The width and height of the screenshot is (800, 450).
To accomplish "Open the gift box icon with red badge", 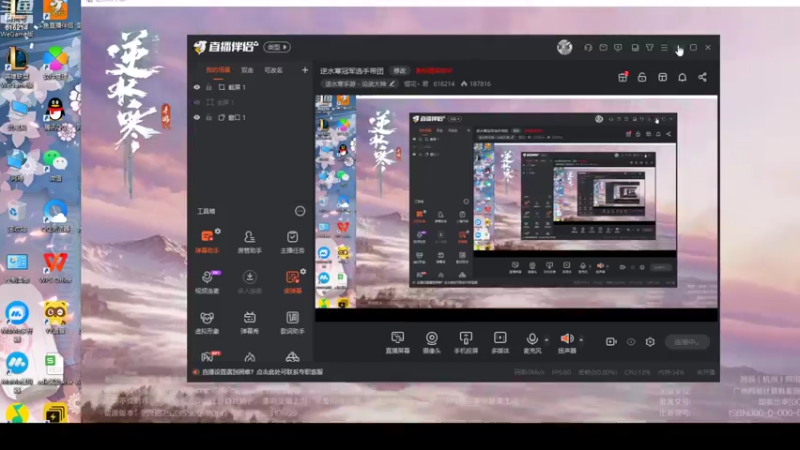I will point(623,77).
